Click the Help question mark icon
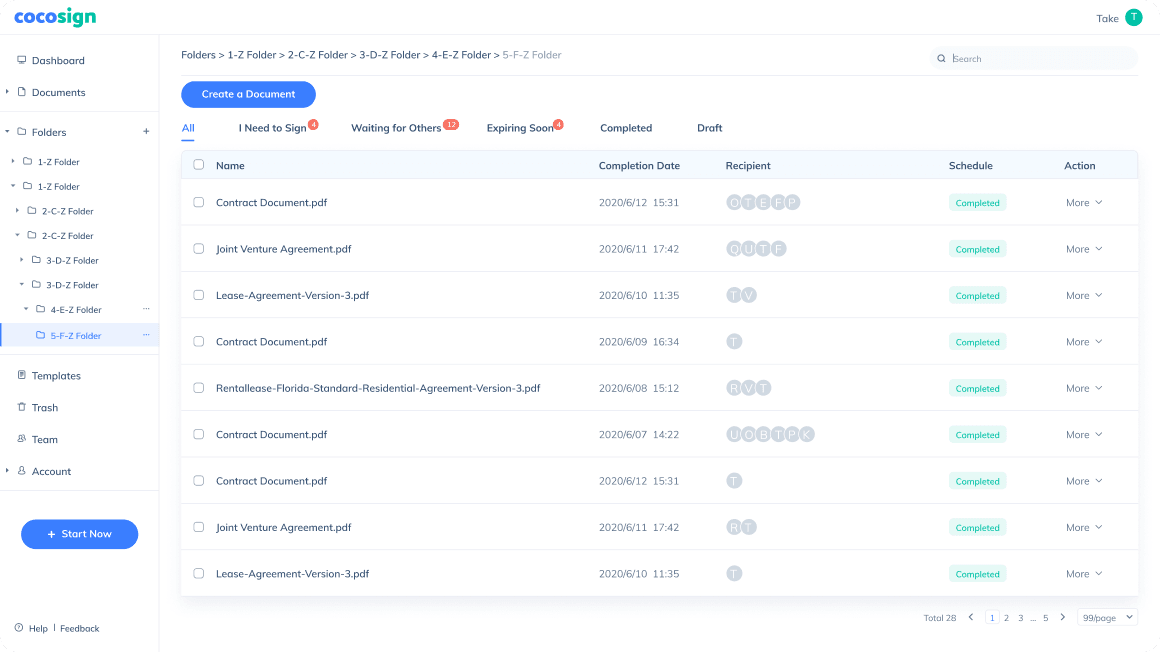 point(18,628)
